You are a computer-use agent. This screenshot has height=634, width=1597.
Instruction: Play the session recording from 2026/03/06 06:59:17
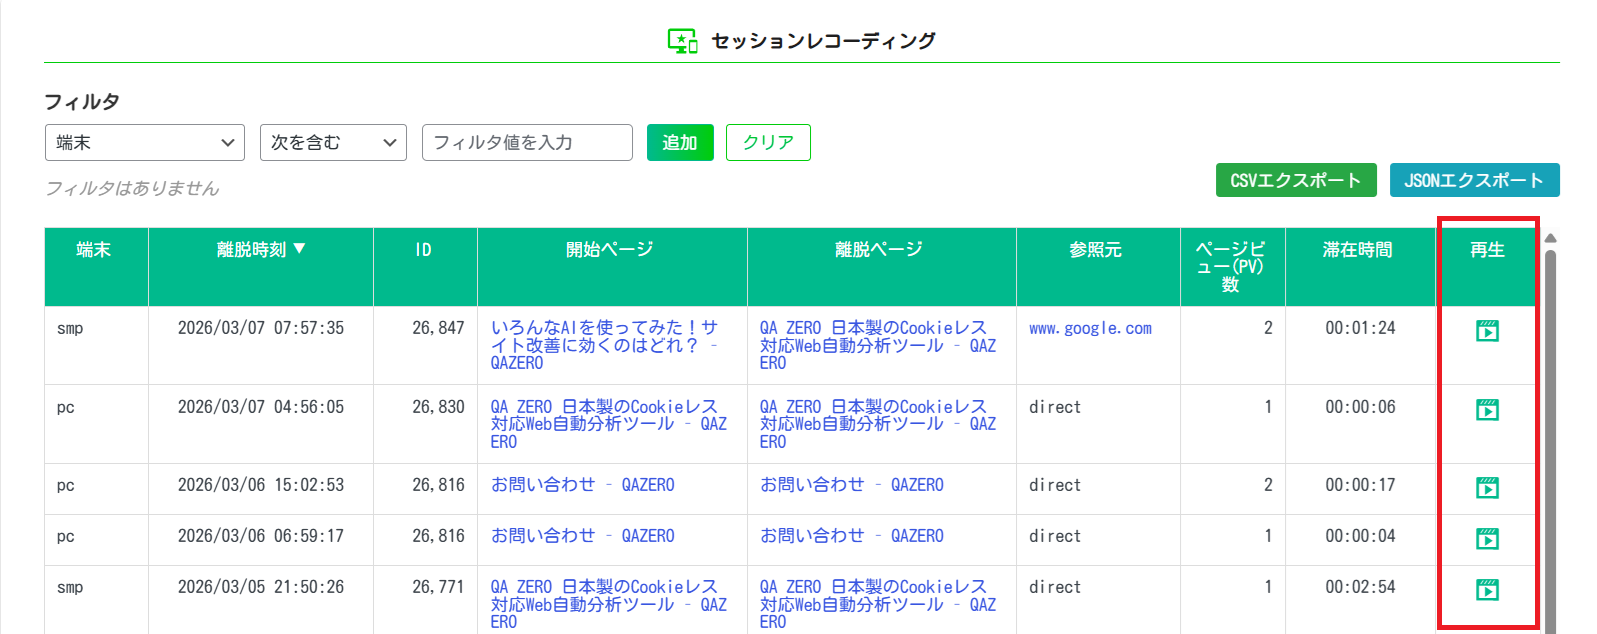(x=1487, y=539)
